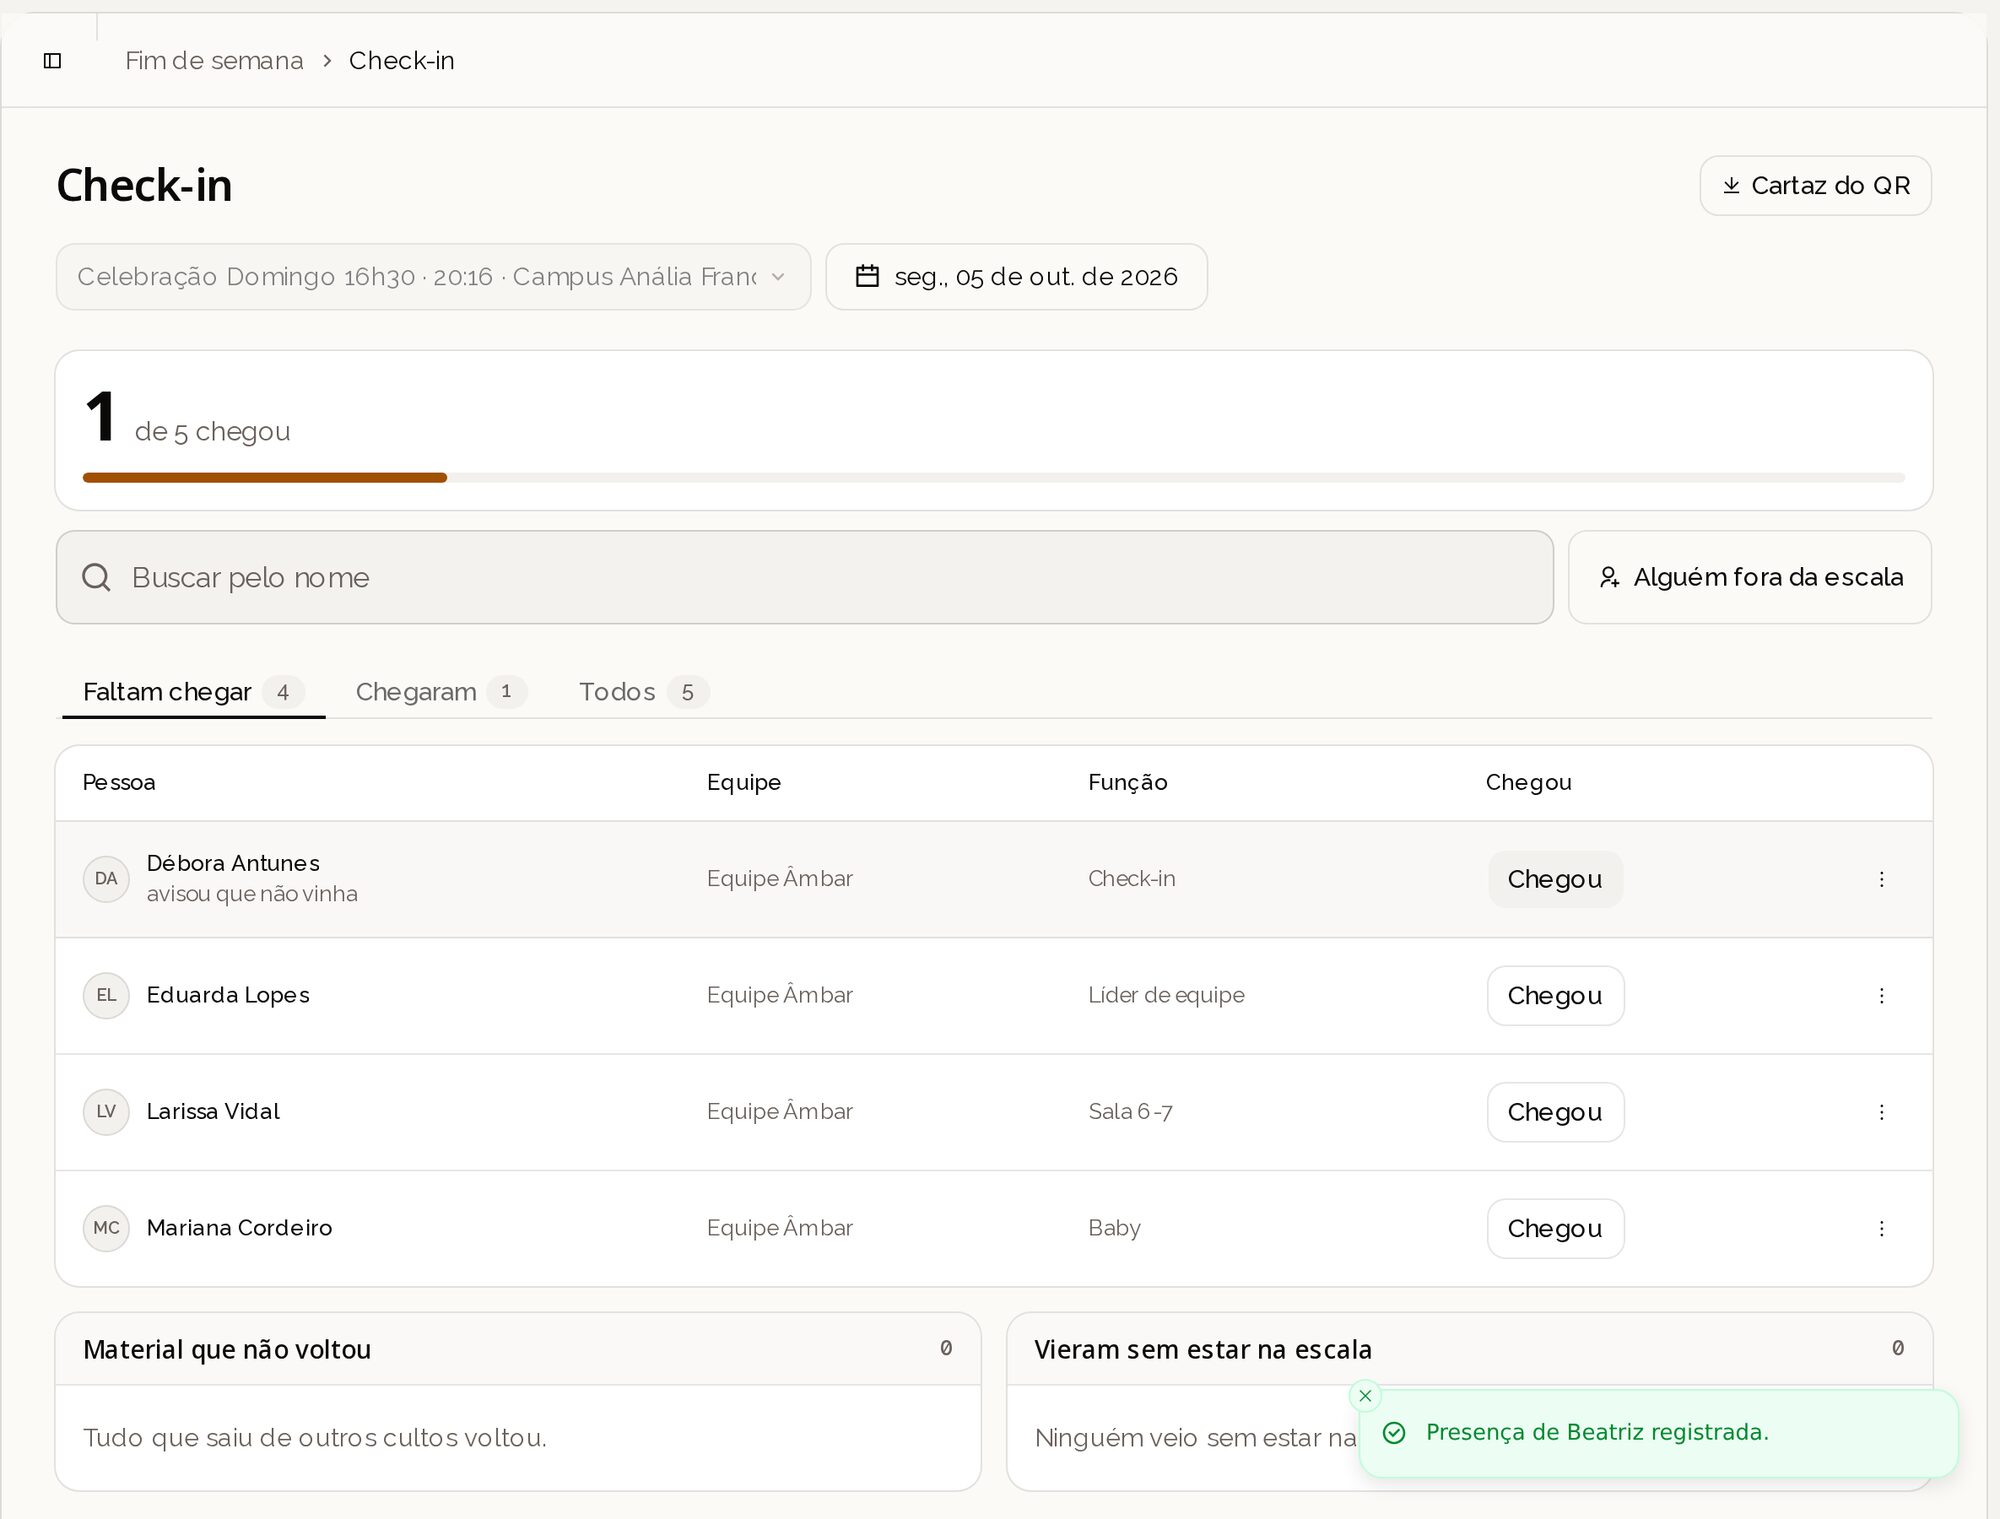Click the download icon on Cartaz do QR
Viewport: 2000px width, 1519px height.
[x=1731, y=186]
